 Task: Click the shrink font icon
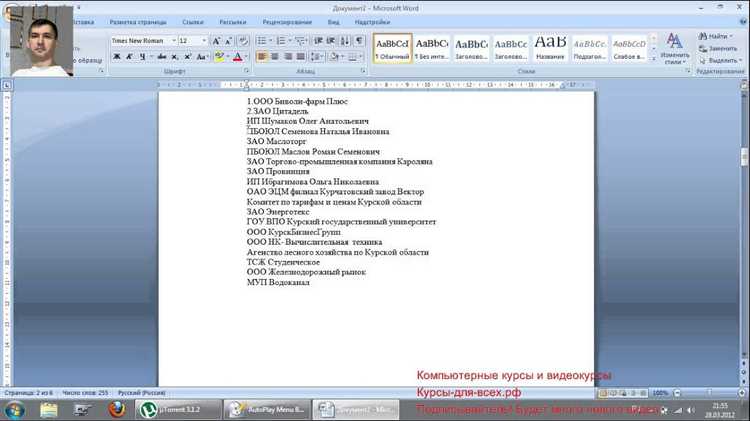tap(229, 41)
